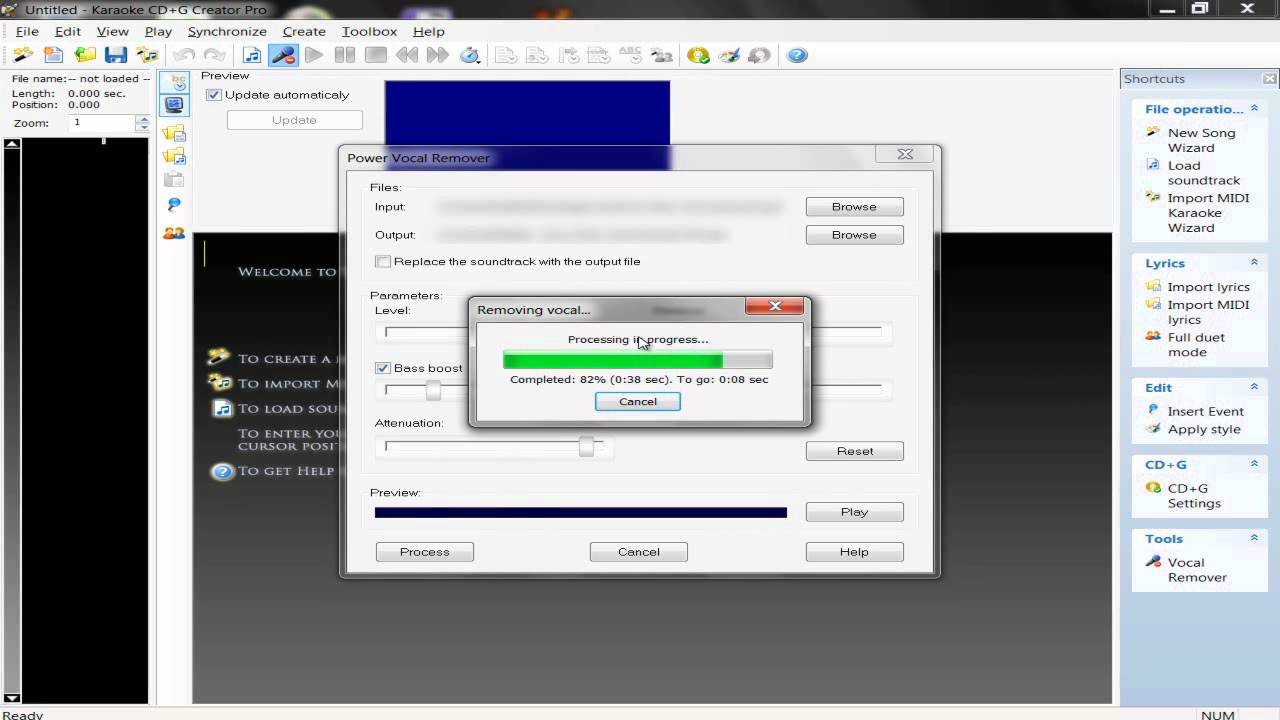
Task: Open the Synchronize menu
Action: click(x=227, y=32)
